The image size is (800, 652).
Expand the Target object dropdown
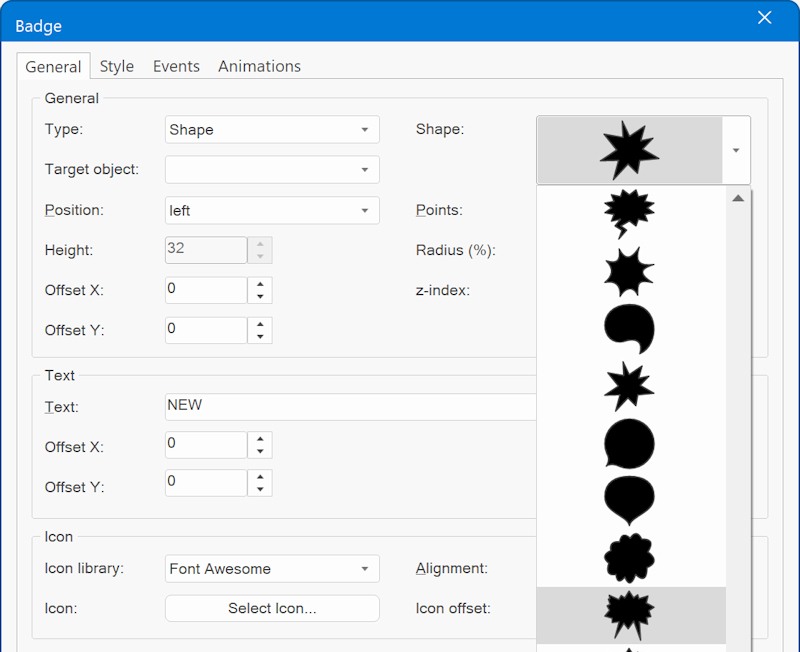click(x=272, y=170)
